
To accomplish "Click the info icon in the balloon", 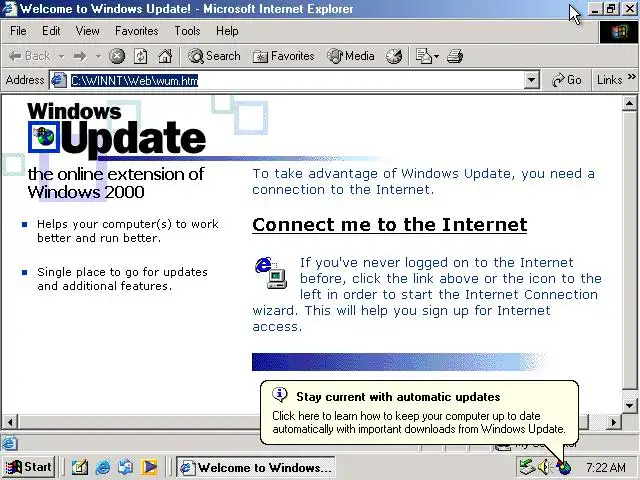I will coord(280,395).
